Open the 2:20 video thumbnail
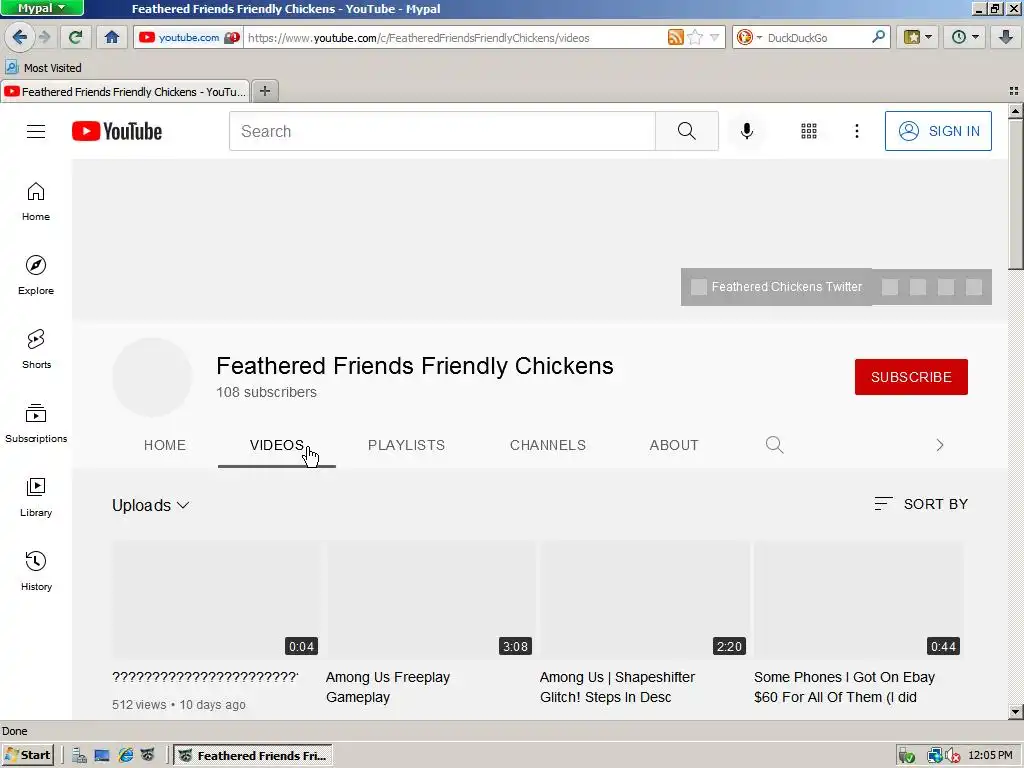This screenshot has height=768, width=1024. (644, 600)
